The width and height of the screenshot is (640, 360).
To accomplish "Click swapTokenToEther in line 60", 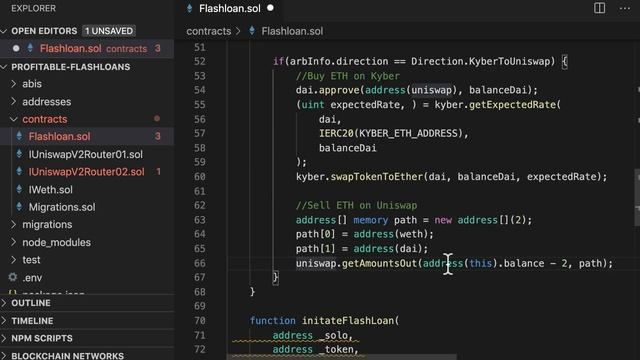I will [377, 177].
